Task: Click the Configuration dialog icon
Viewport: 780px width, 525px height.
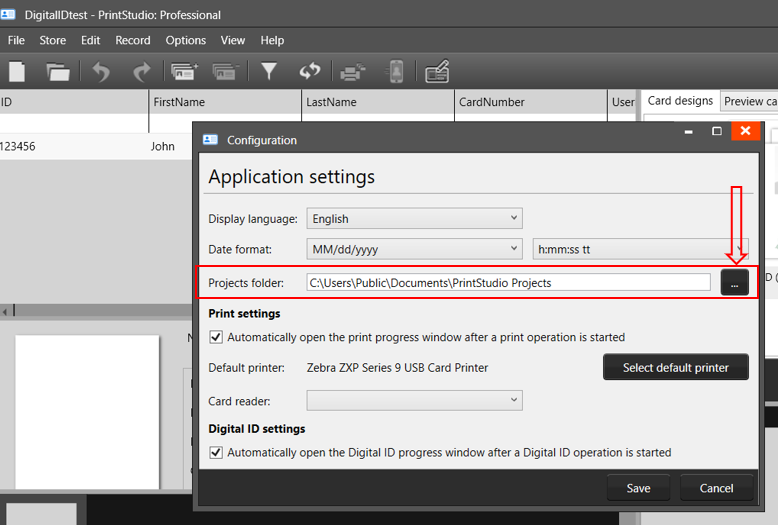Action: pyautogui.click(x=210, y=140)
